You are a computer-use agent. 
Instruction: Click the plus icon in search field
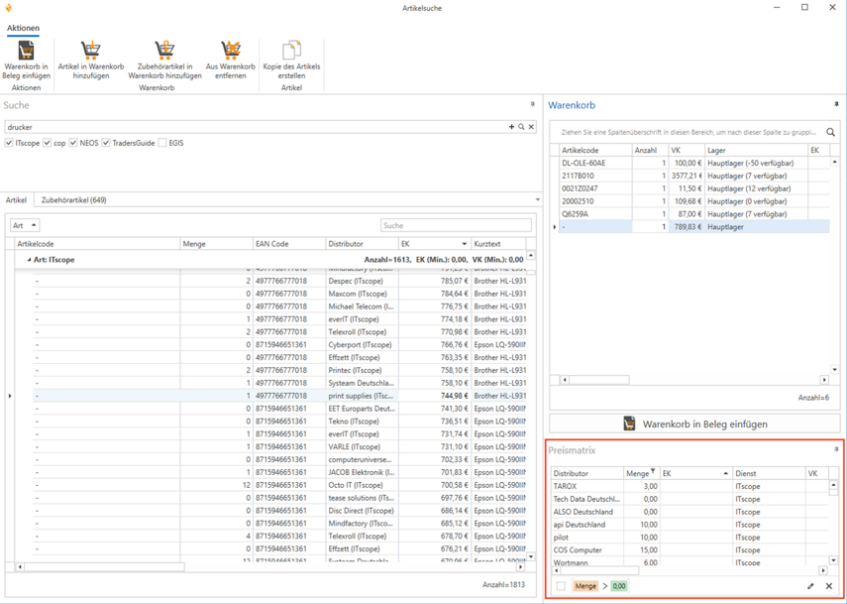(x=511, y=127)
